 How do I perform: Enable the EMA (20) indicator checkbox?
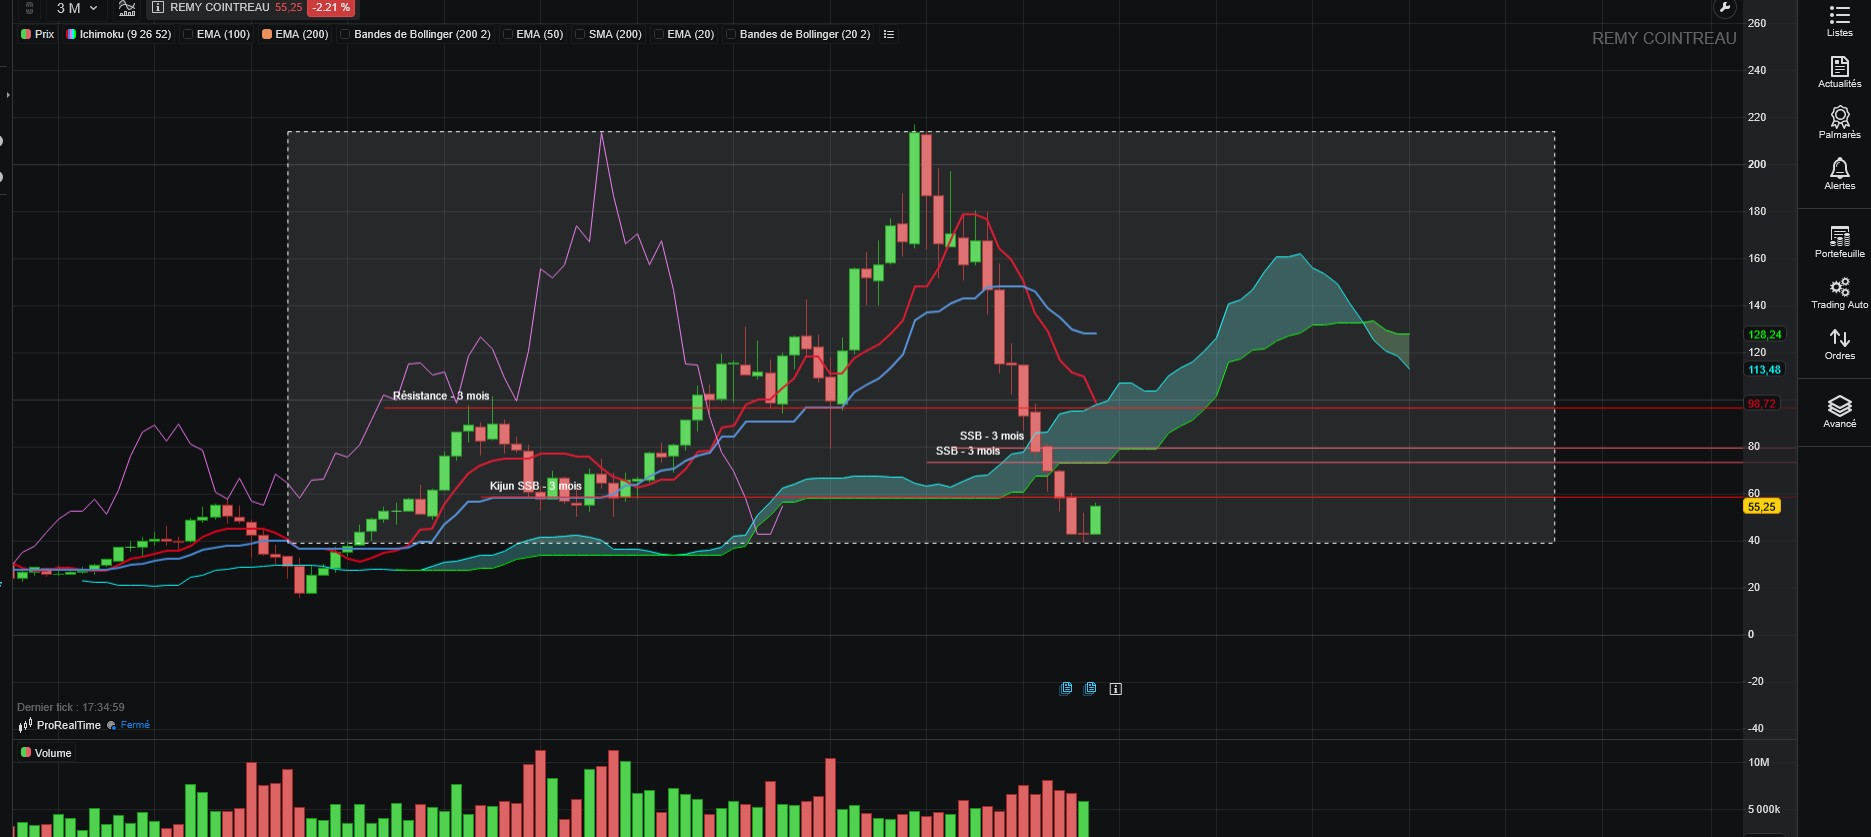click(659, 34)
